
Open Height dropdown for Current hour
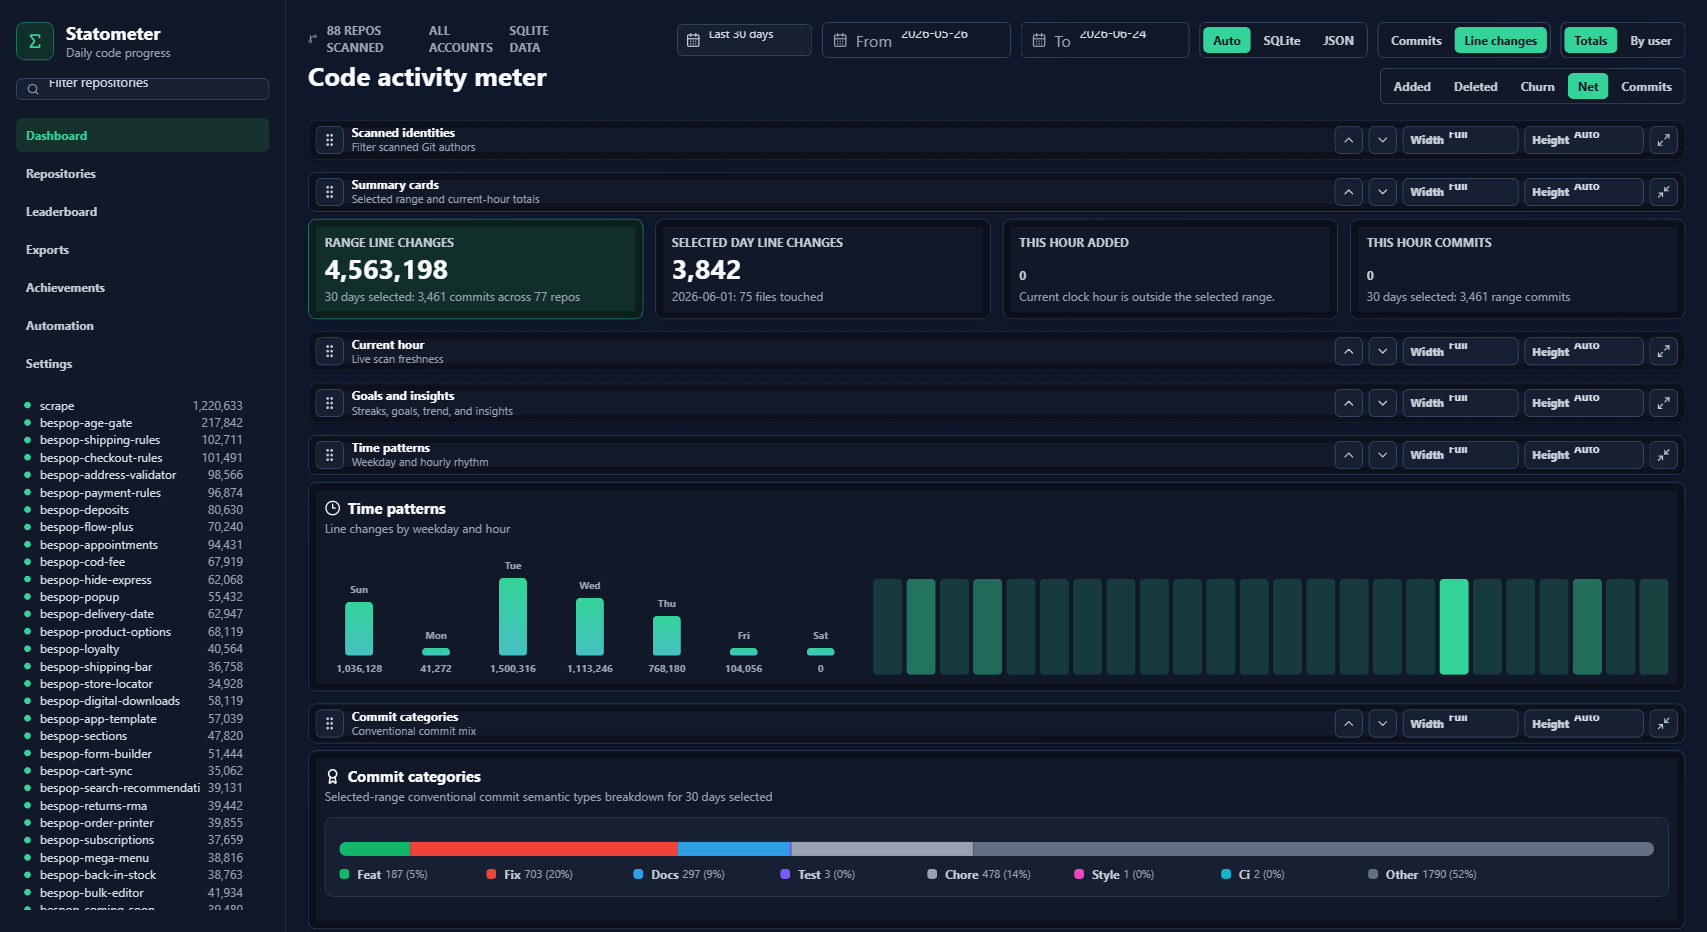point(1584,351)
